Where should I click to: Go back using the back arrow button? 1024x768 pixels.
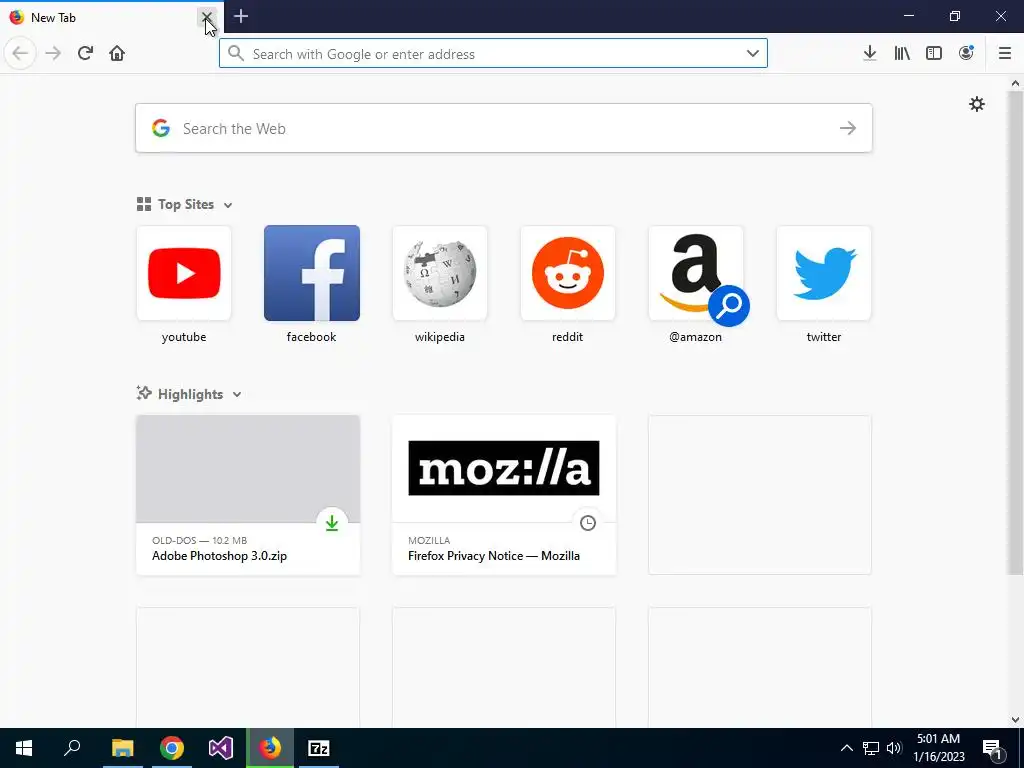point(20,53)
